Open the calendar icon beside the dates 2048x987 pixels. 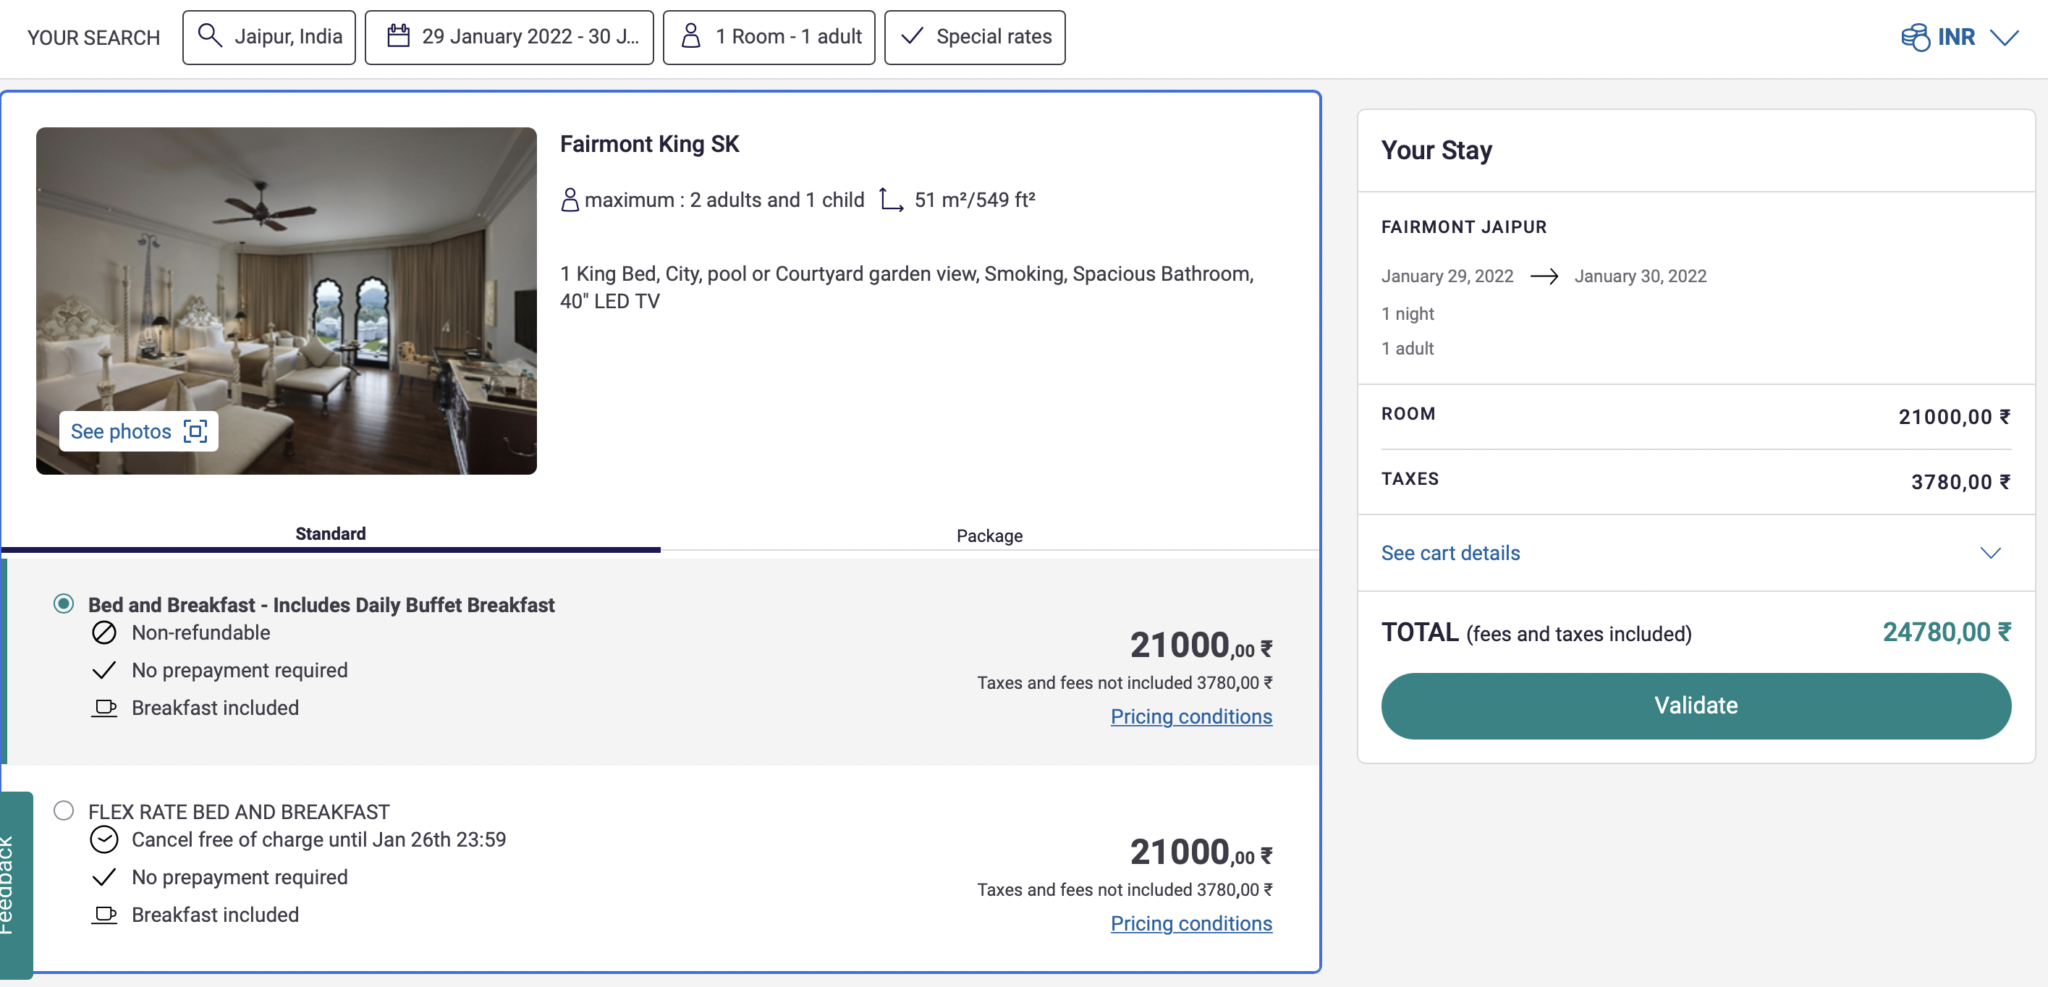pyautogui.click(x=400, y=36)
